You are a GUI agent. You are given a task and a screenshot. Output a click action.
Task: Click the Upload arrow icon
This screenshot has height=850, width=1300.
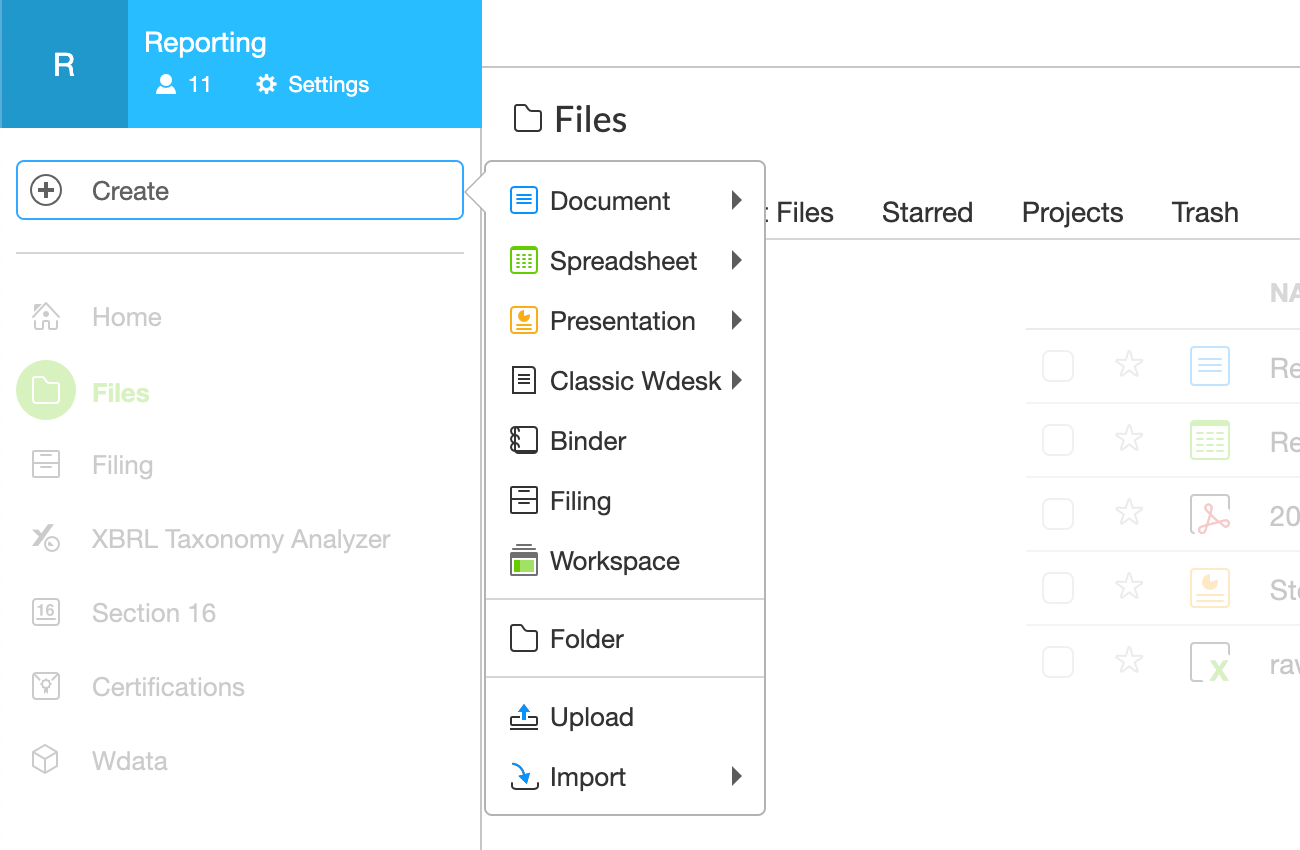(524, 717)
